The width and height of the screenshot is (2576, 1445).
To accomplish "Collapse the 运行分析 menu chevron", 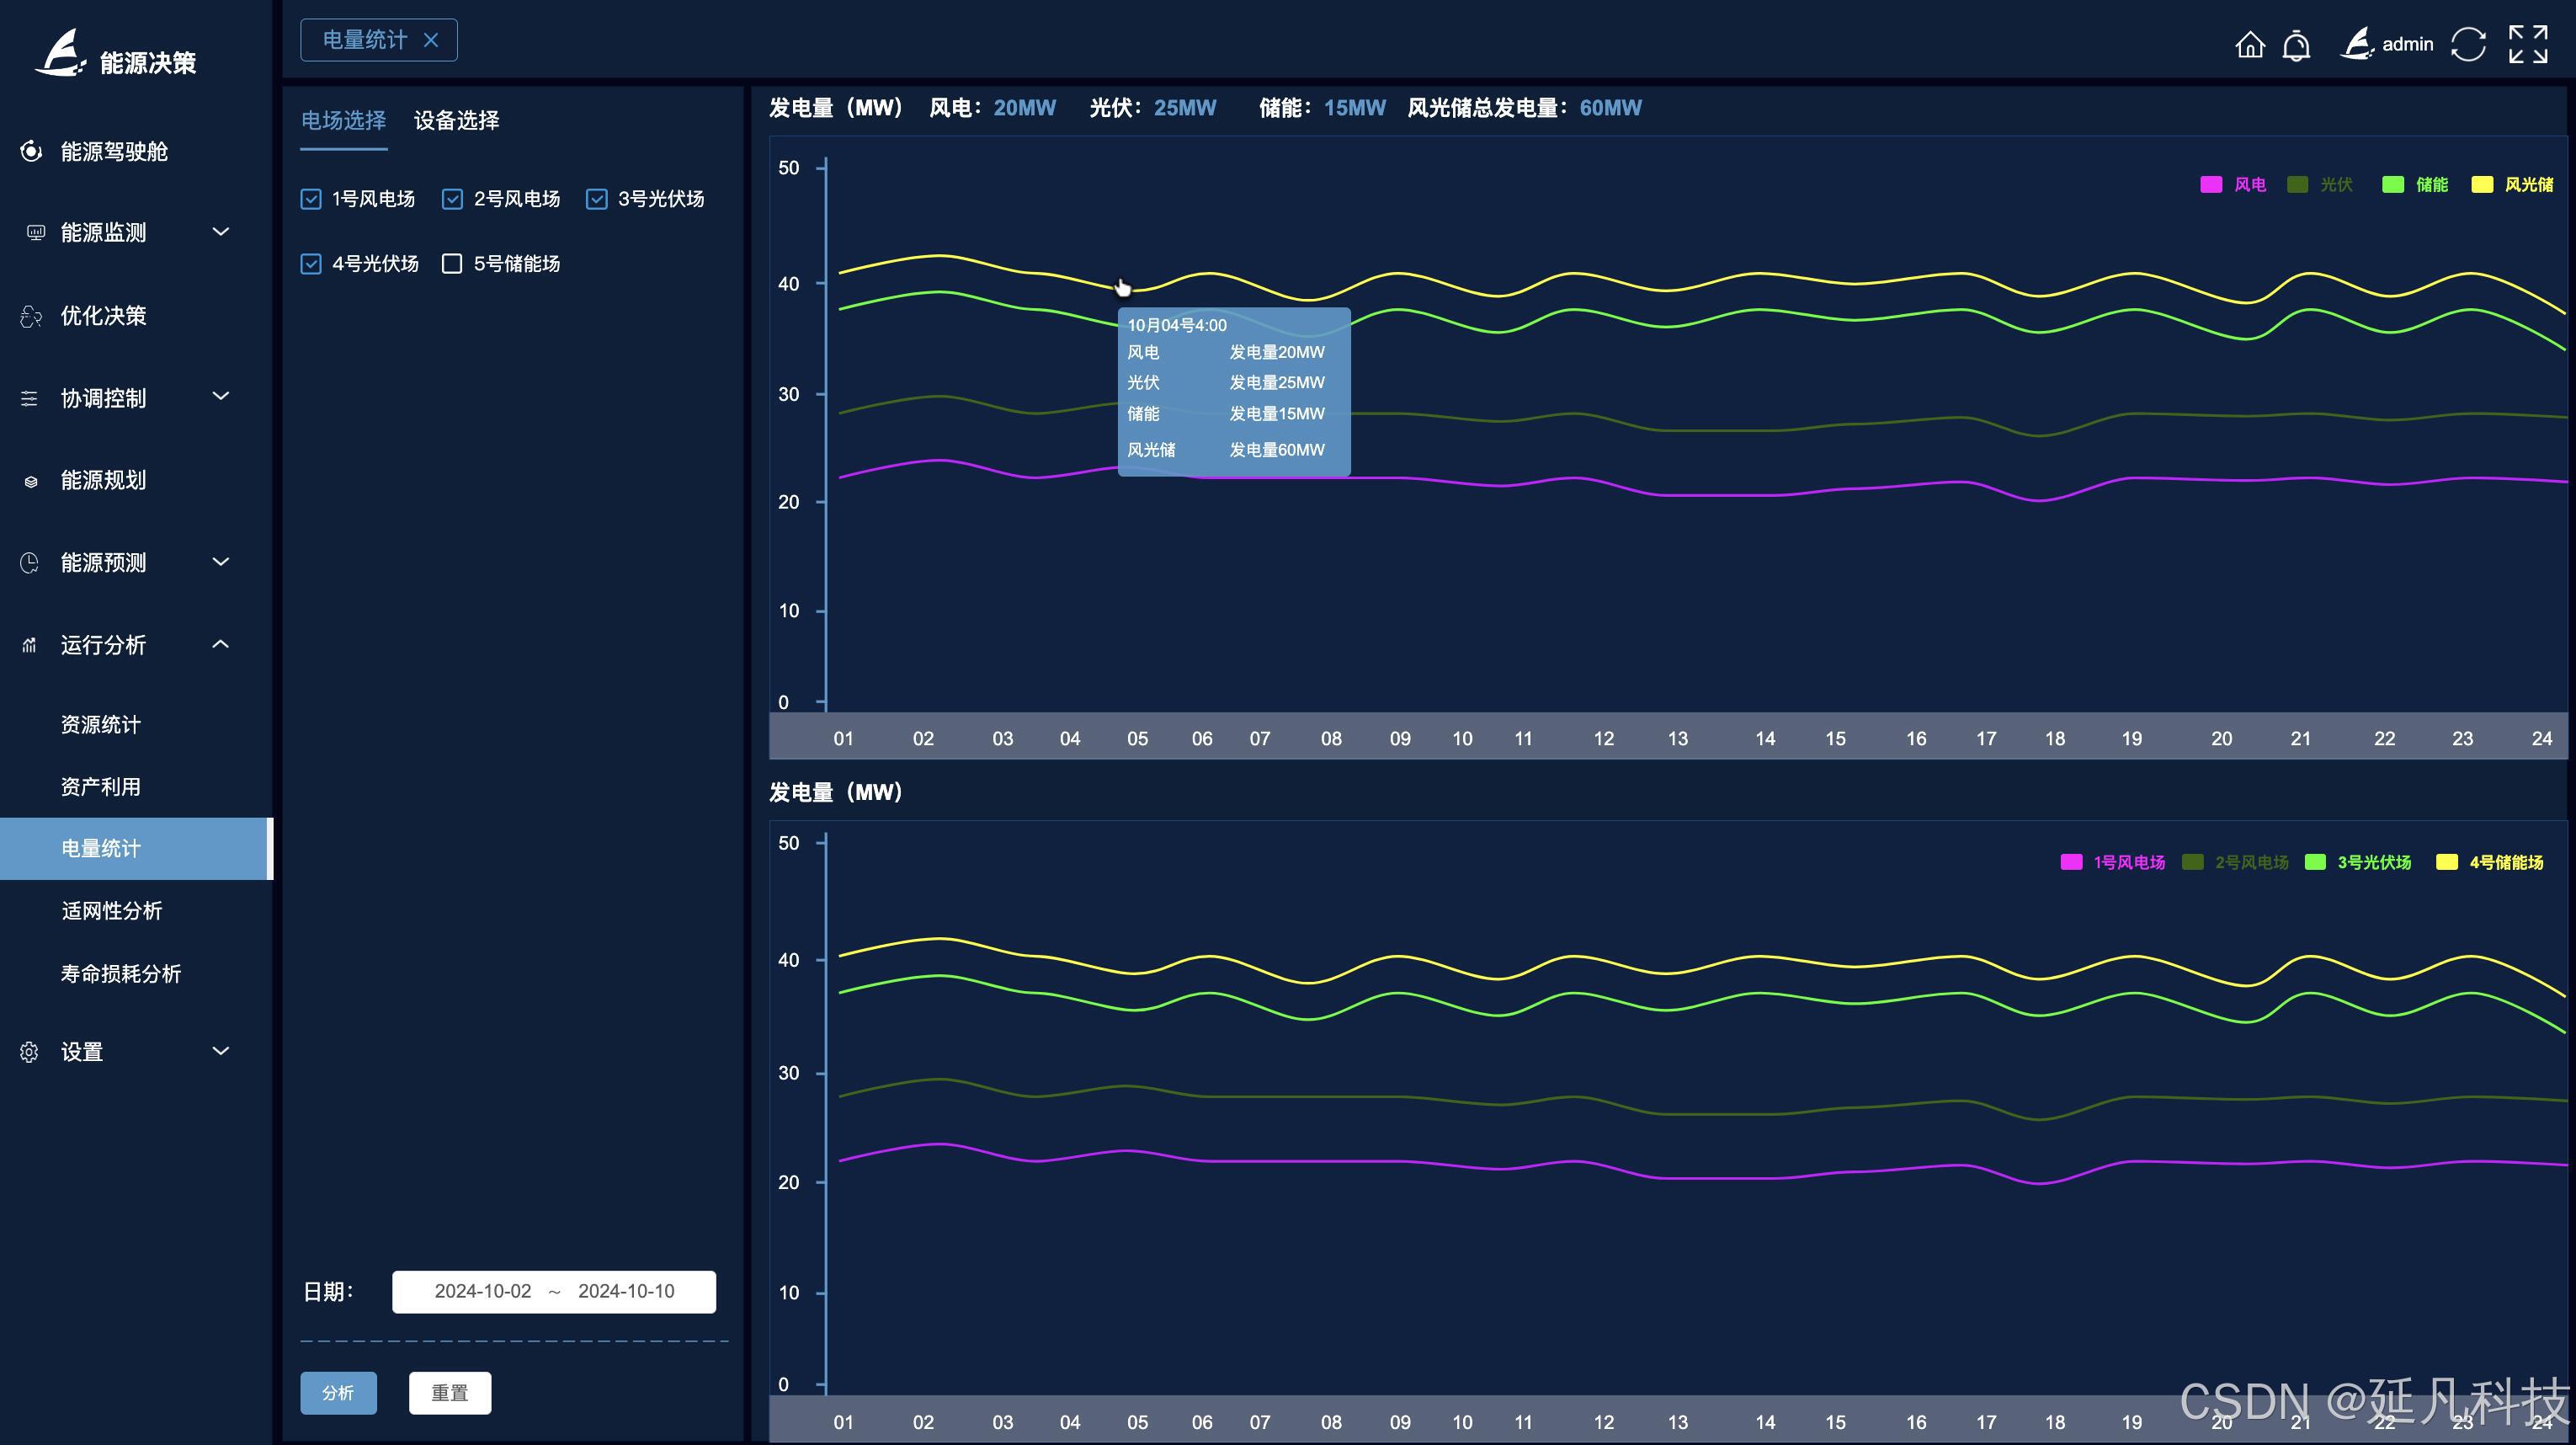I will (x=221, y=645).
